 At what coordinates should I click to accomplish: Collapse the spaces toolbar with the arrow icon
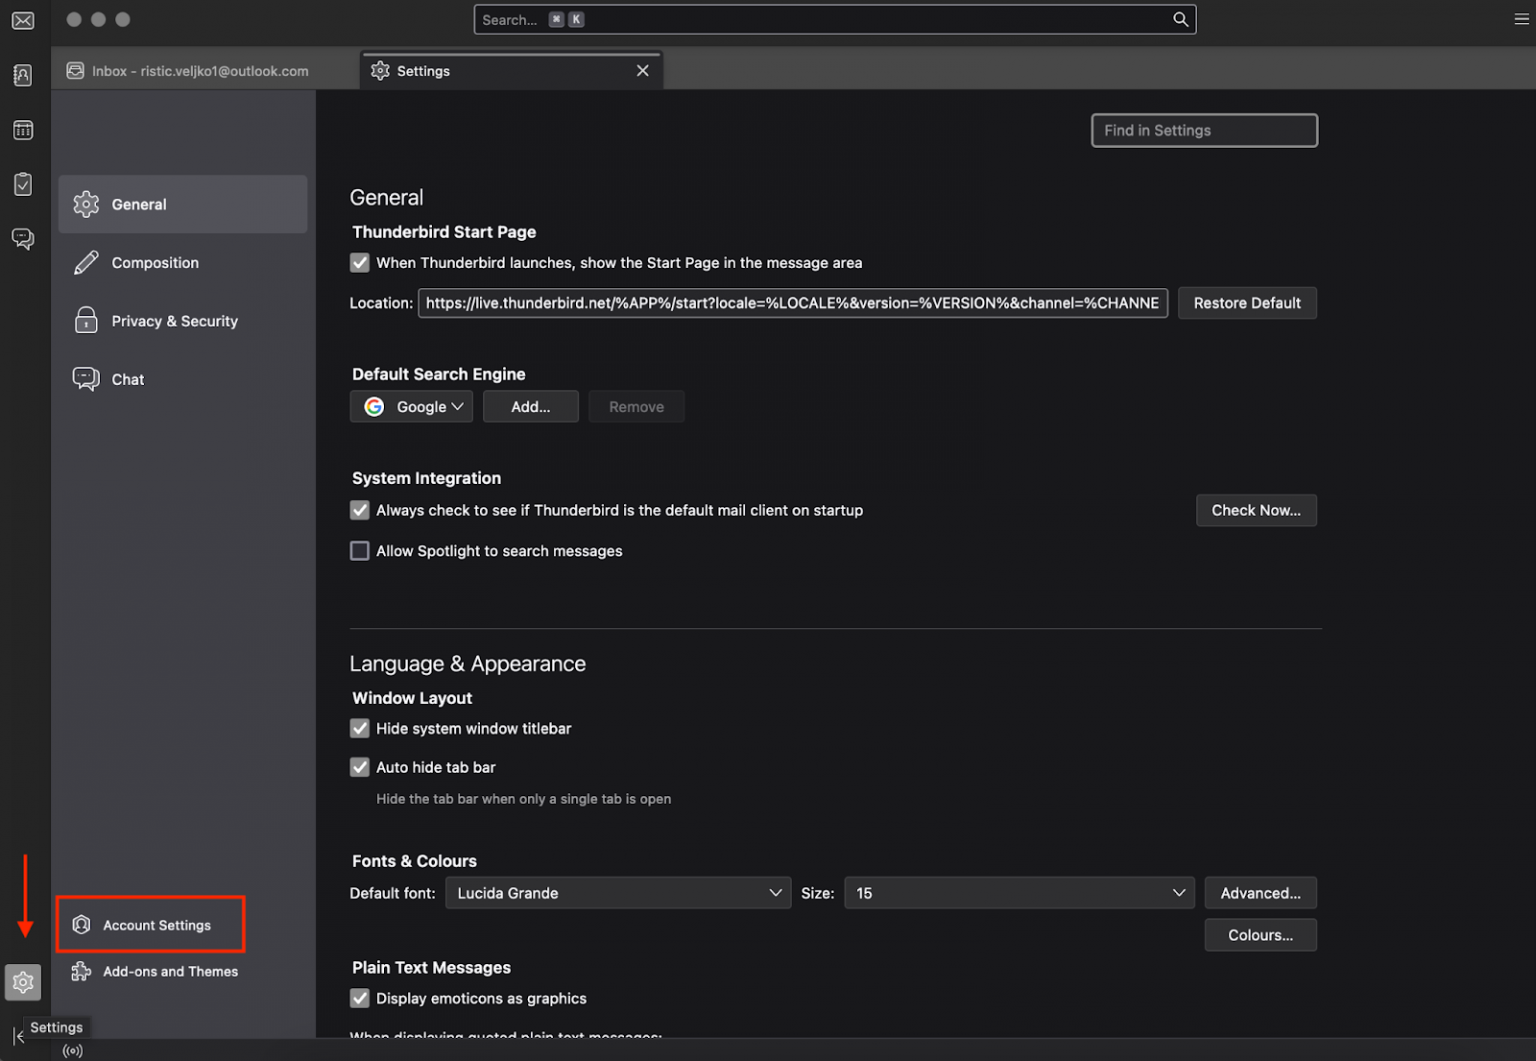[x=18, y=1036]
